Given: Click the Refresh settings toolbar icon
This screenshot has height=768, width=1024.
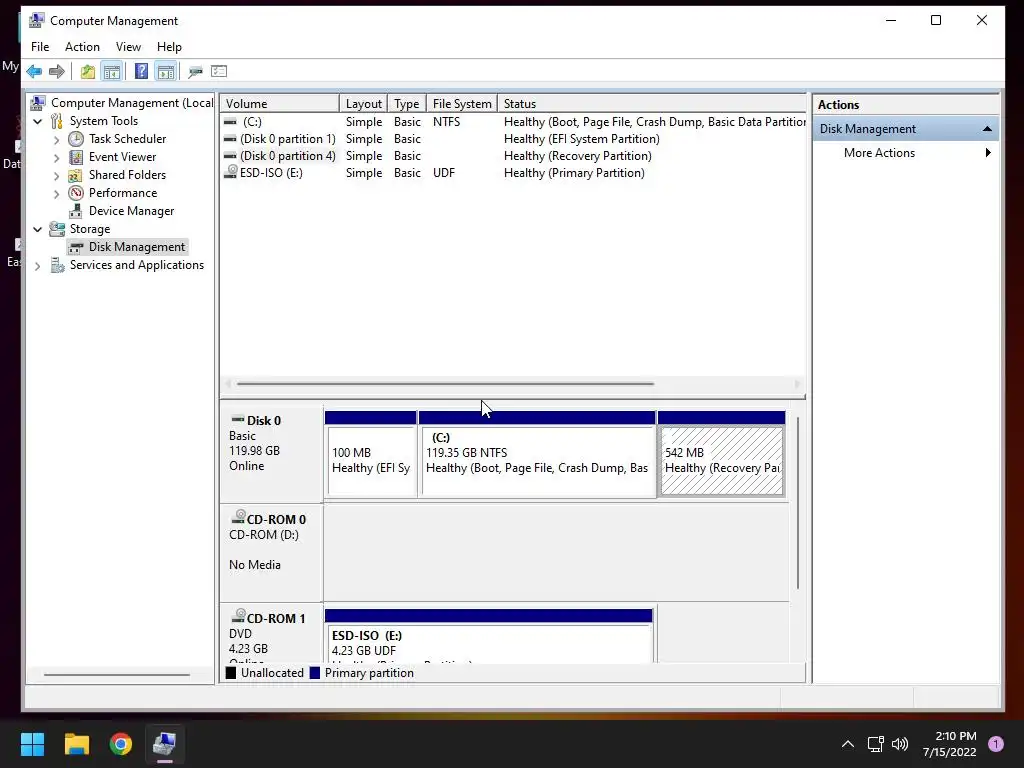Looking at the screenshot, I should pyautogui.click(x=195, y=71).
